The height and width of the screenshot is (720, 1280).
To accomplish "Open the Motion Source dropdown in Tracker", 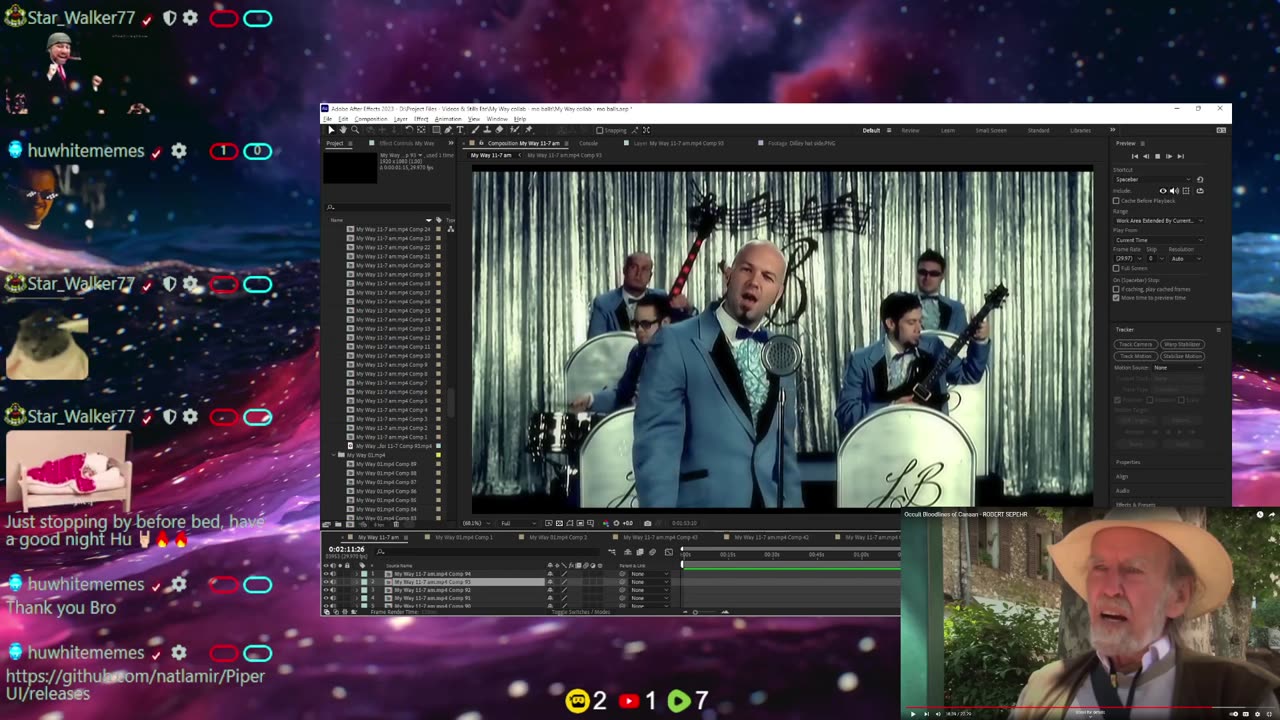I will tap(1177, 367).
